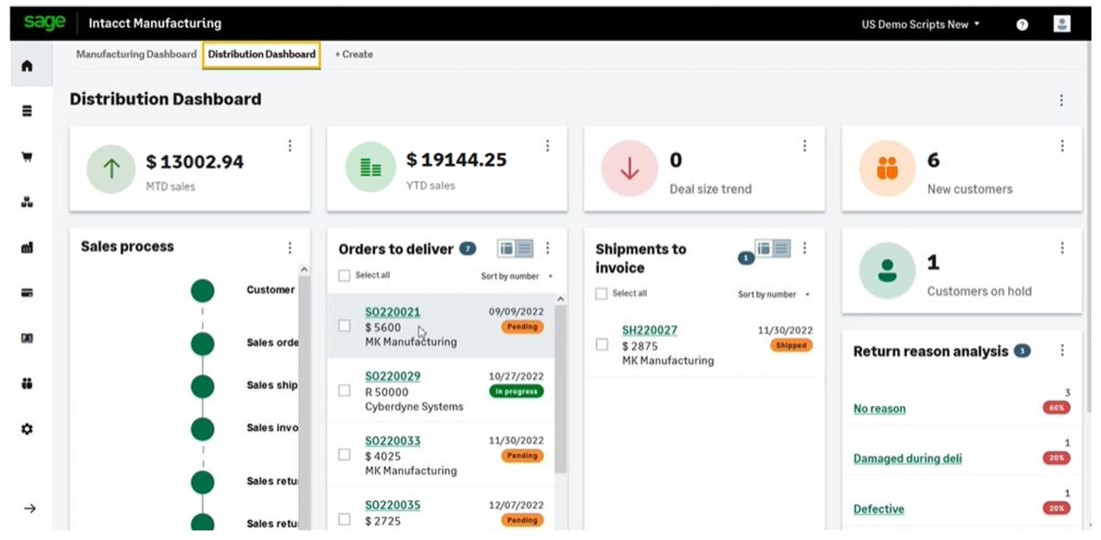The image size is (1101, 540).
Task: Open Sales process widget options menu
Action: (290, 247)
